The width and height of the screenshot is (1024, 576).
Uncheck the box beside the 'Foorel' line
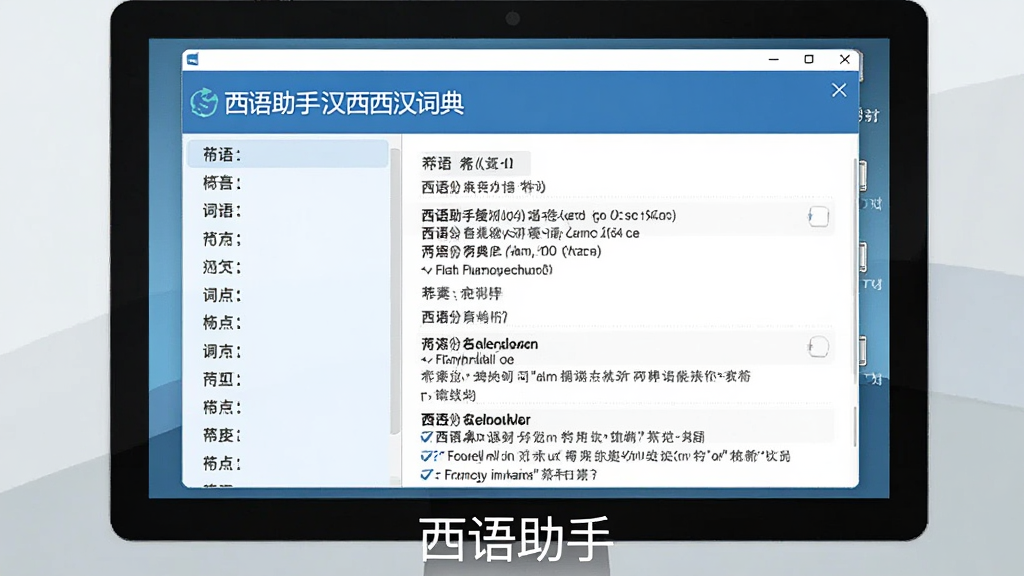coord(427,456)
